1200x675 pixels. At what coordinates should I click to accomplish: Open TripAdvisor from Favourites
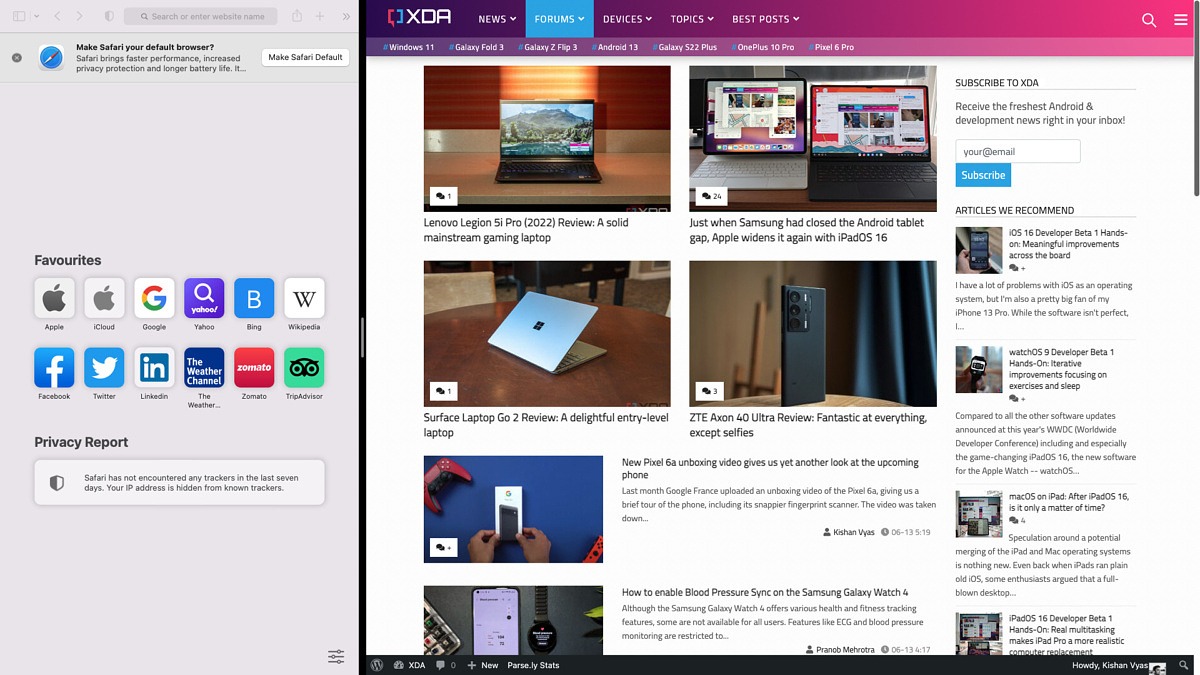303,368
